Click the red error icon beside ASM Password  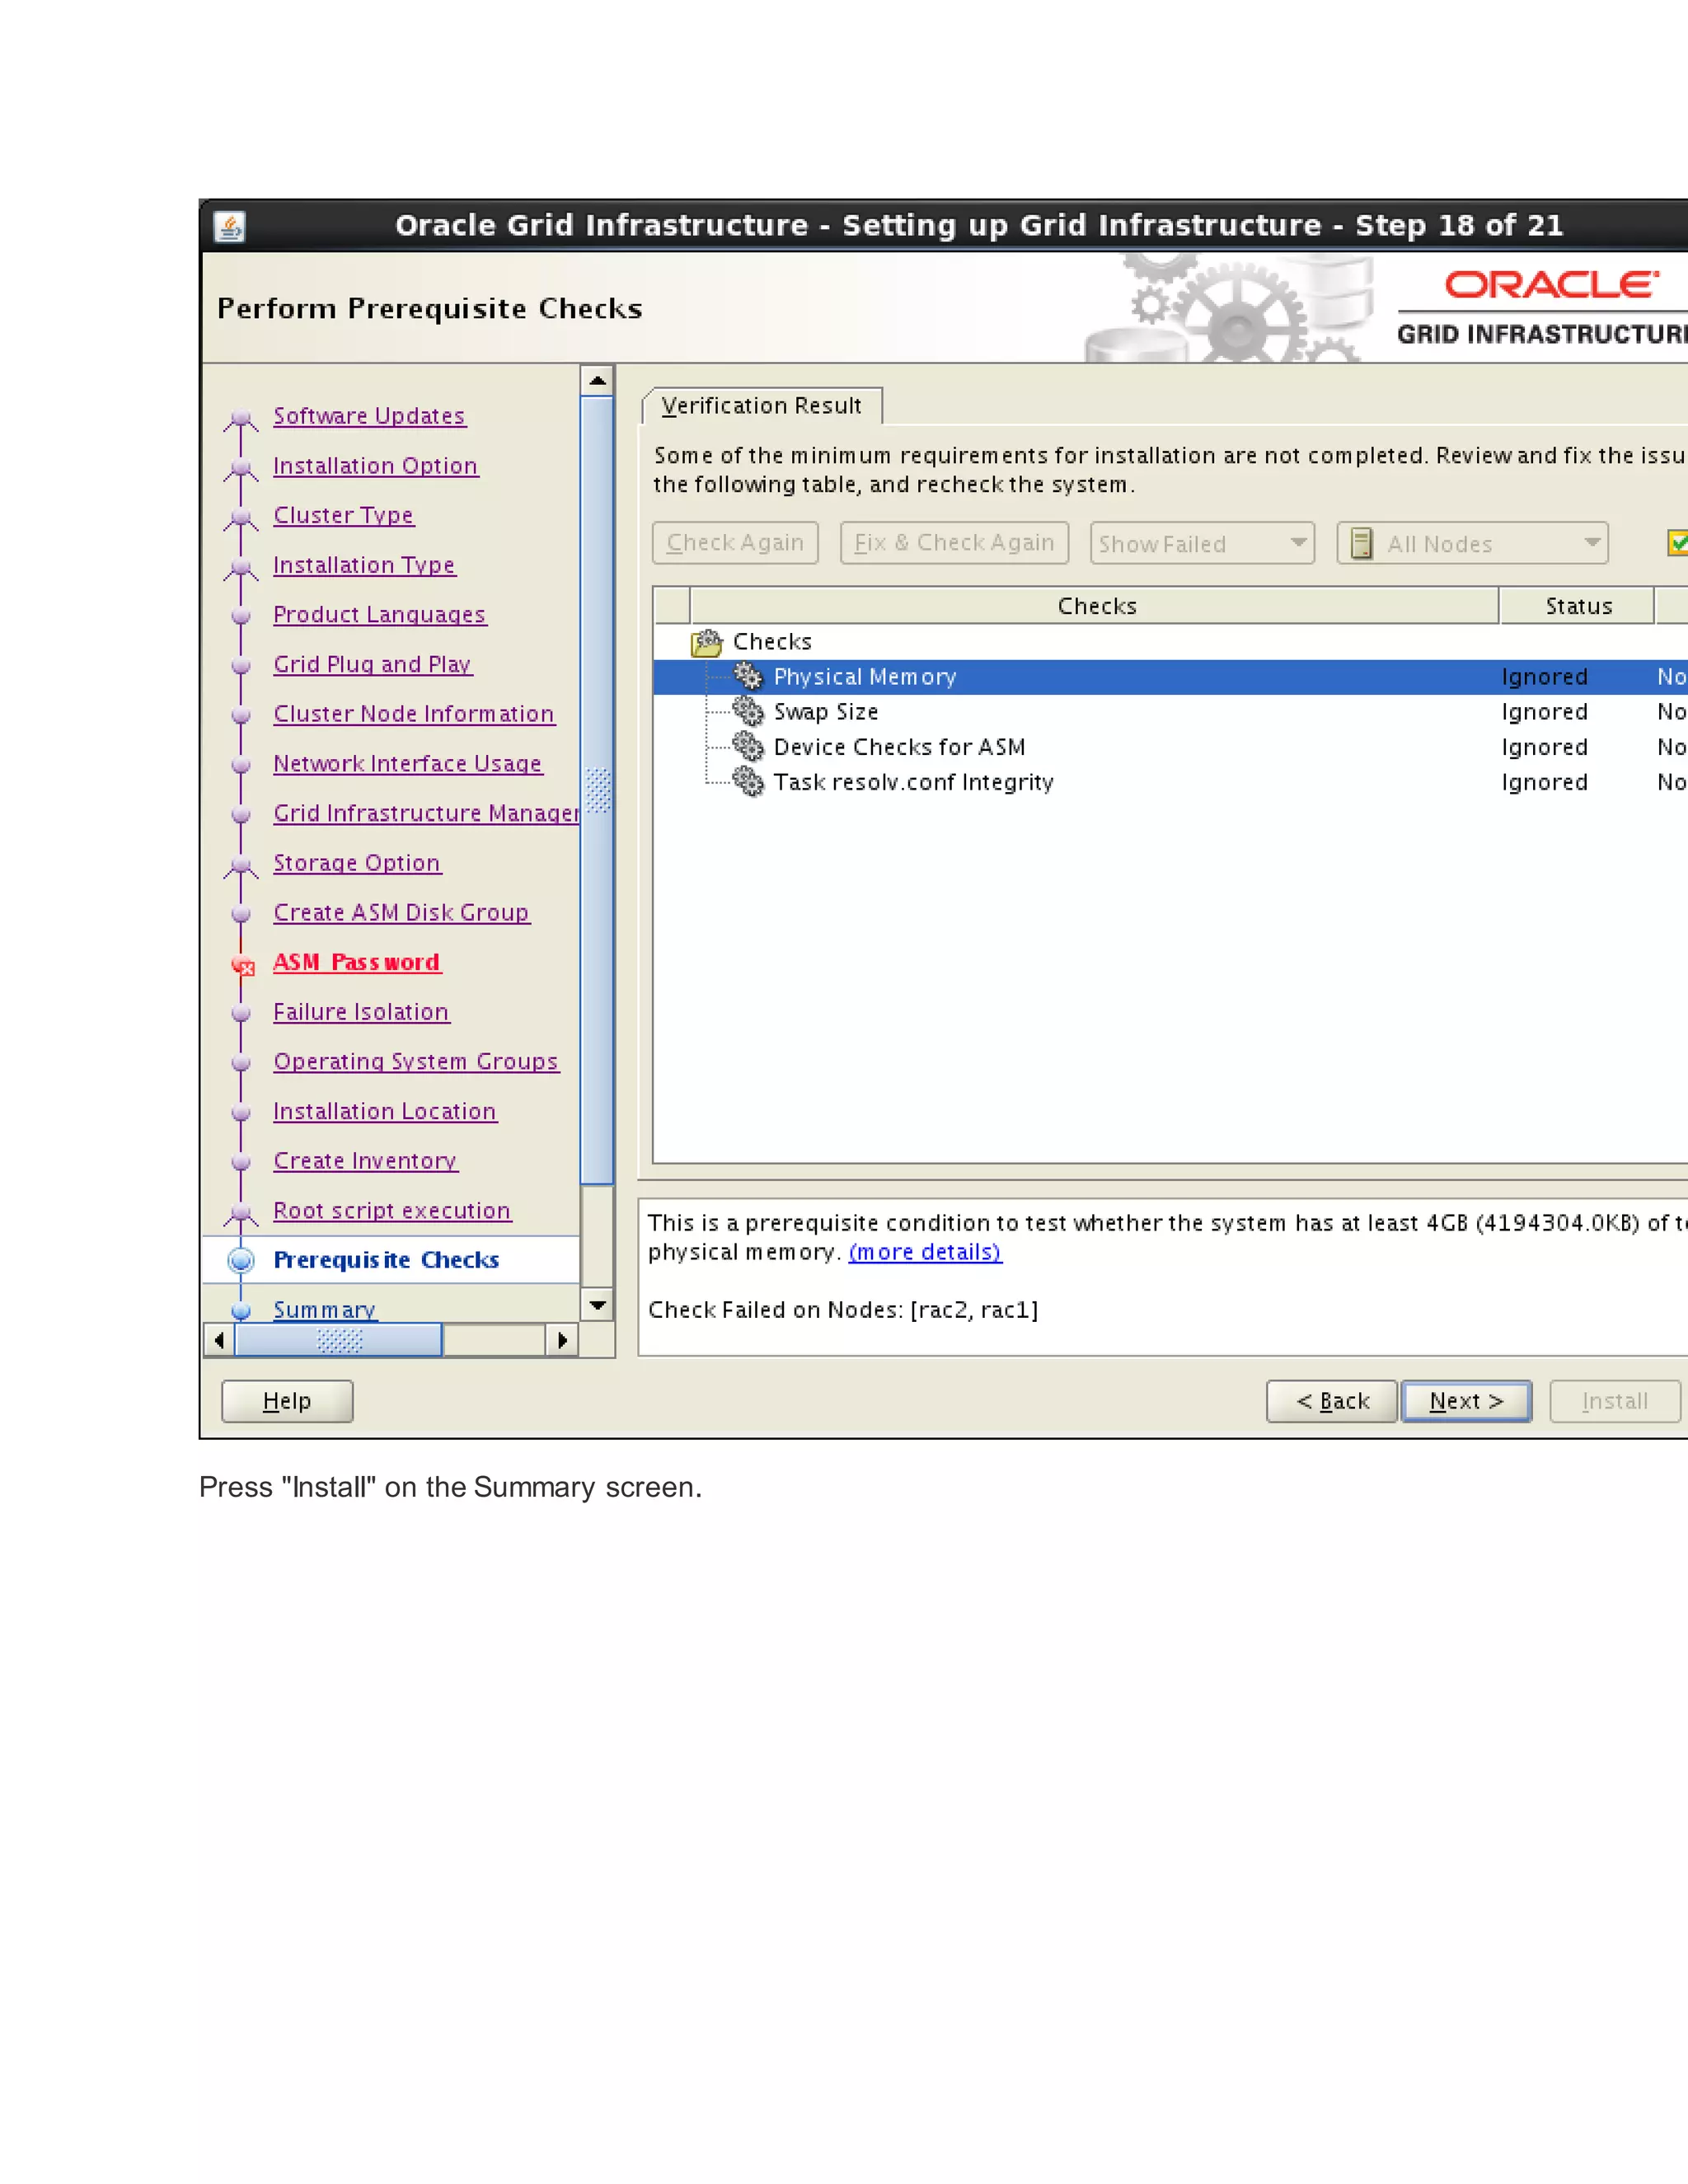242,965
